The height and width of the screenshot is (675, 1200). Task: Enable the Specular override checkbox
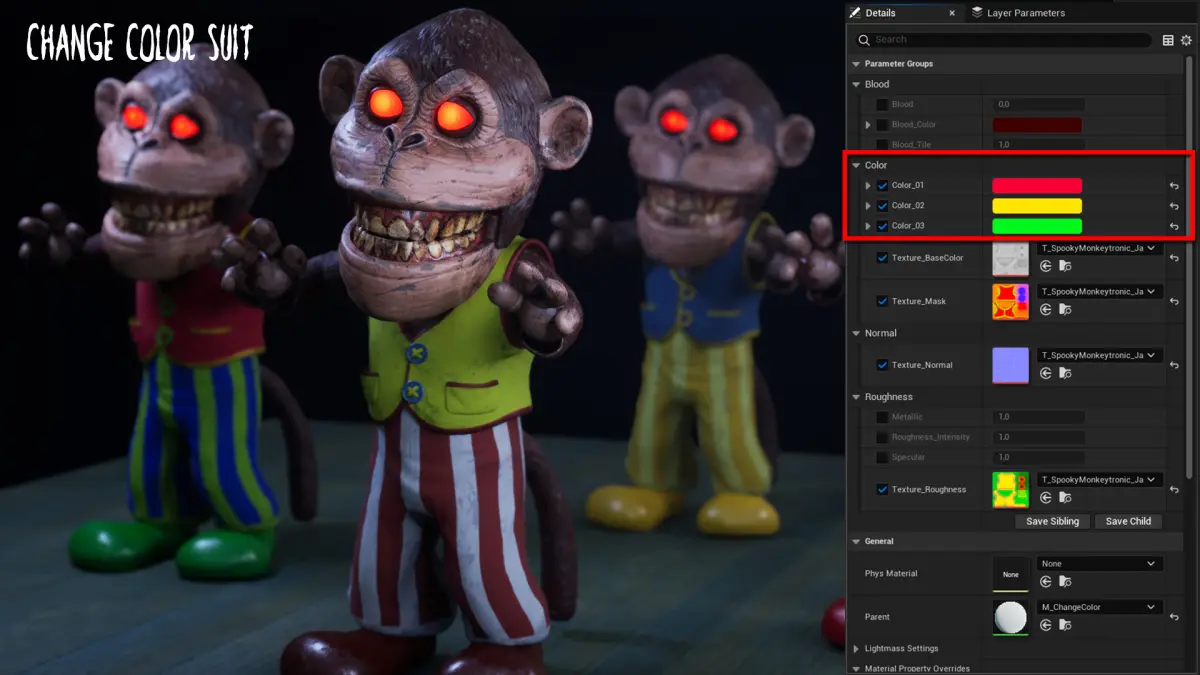(882, 457)
